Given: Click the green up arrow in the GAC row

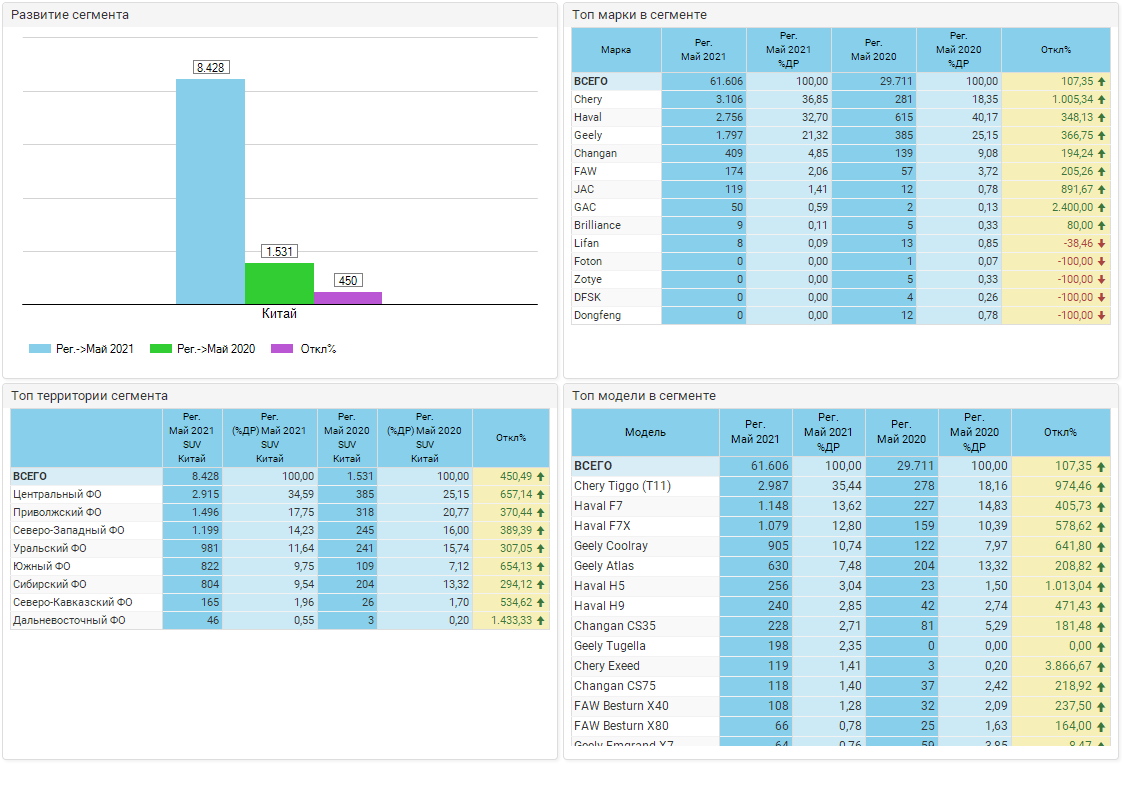Looking at the screenshot, I should pyautogui.click(x=1101, y=208).
